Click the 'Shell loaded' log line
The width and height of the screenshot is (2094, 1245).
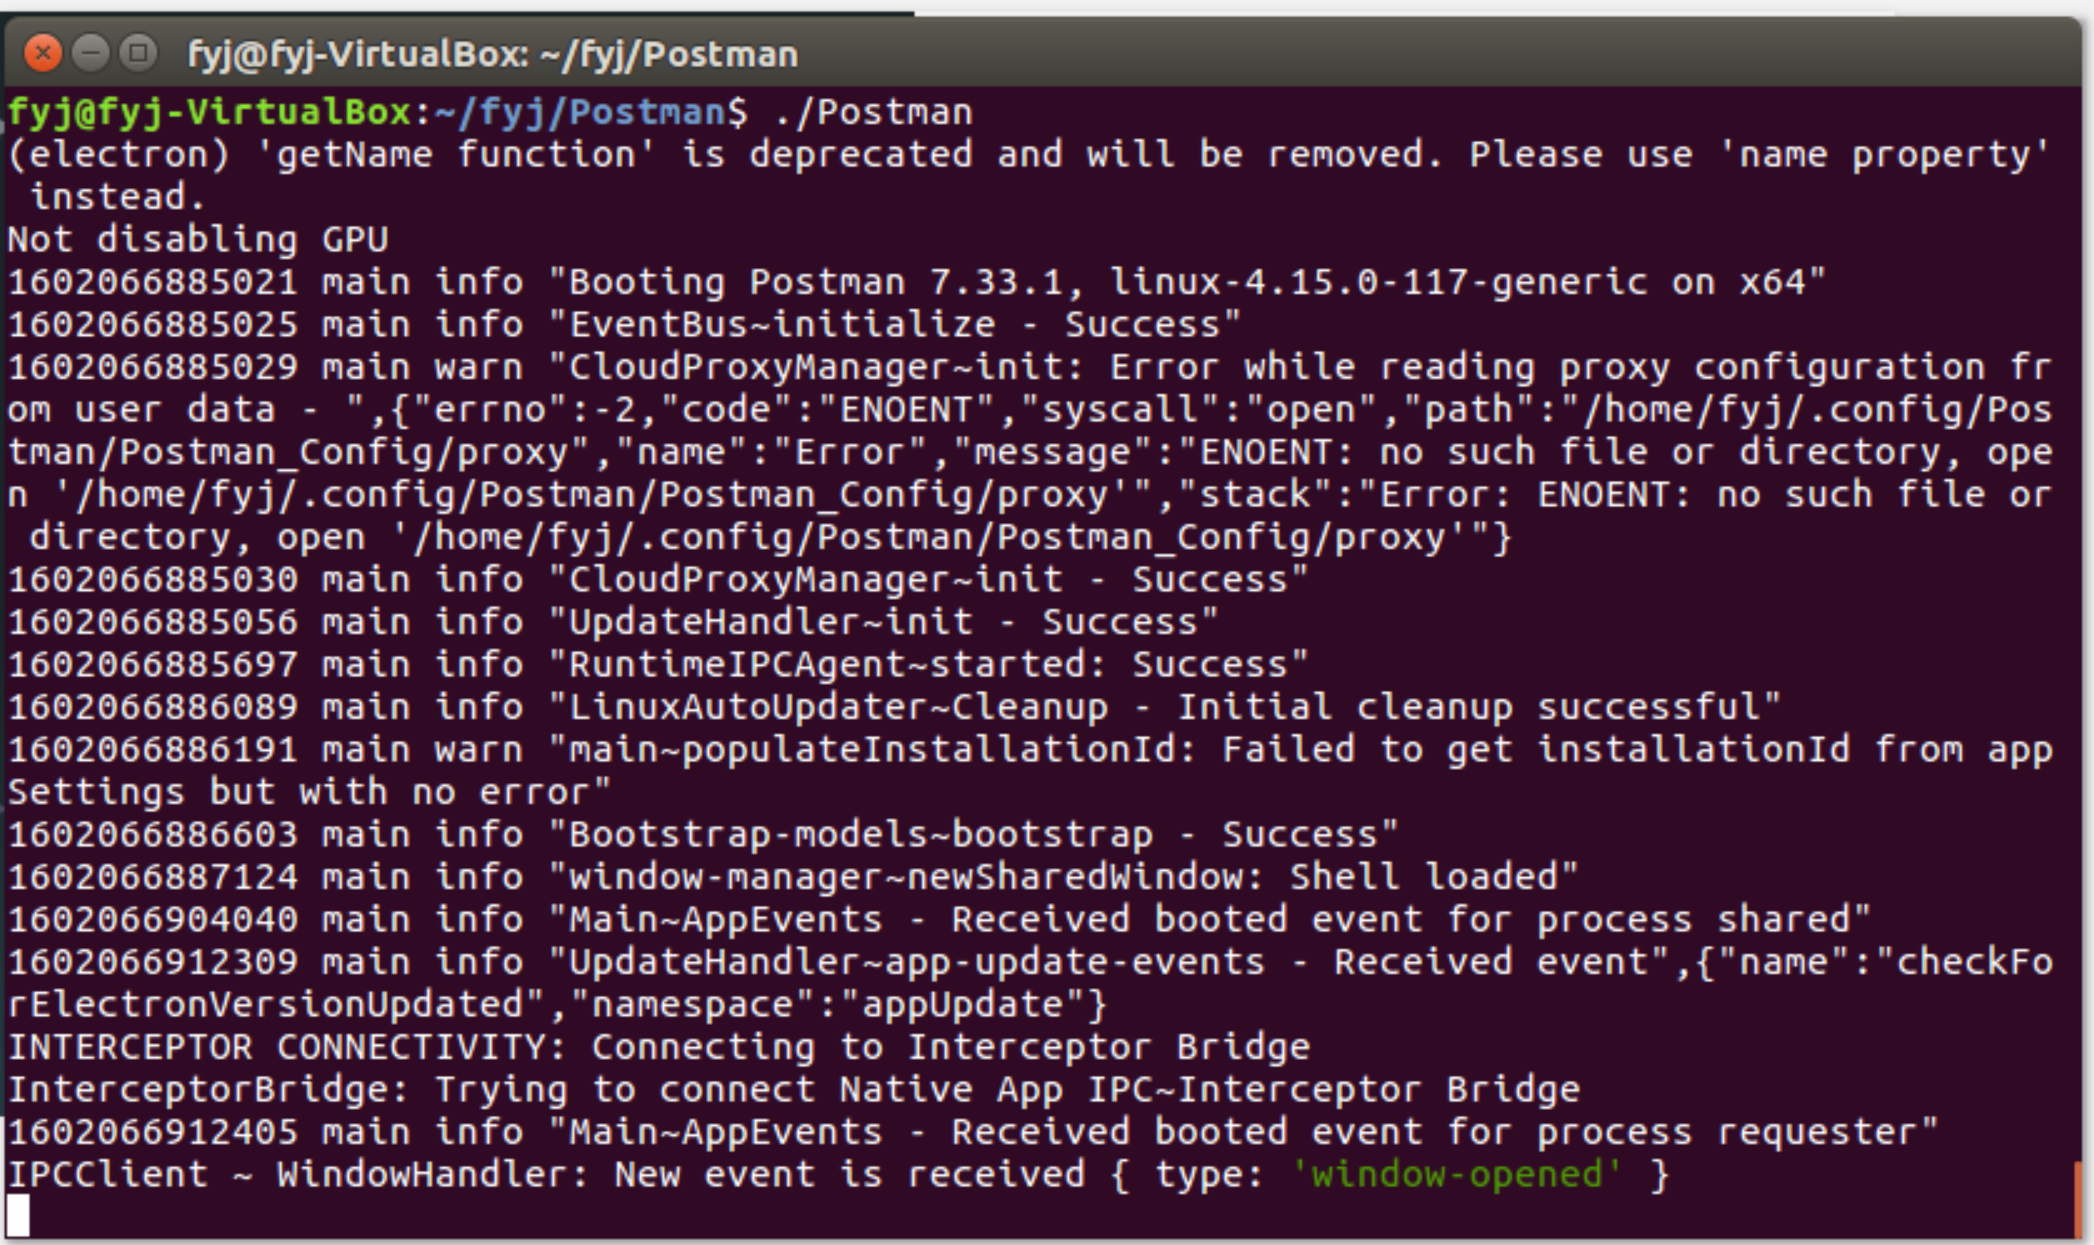793,877
